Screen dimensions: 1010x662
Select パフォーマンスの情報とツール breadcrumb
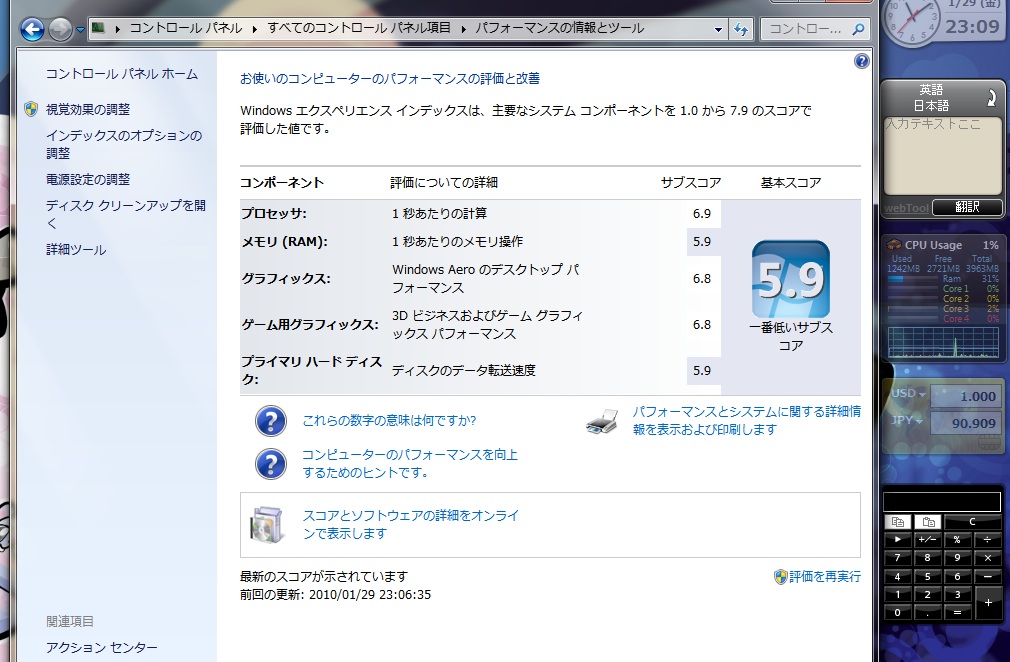coord(559,28)
